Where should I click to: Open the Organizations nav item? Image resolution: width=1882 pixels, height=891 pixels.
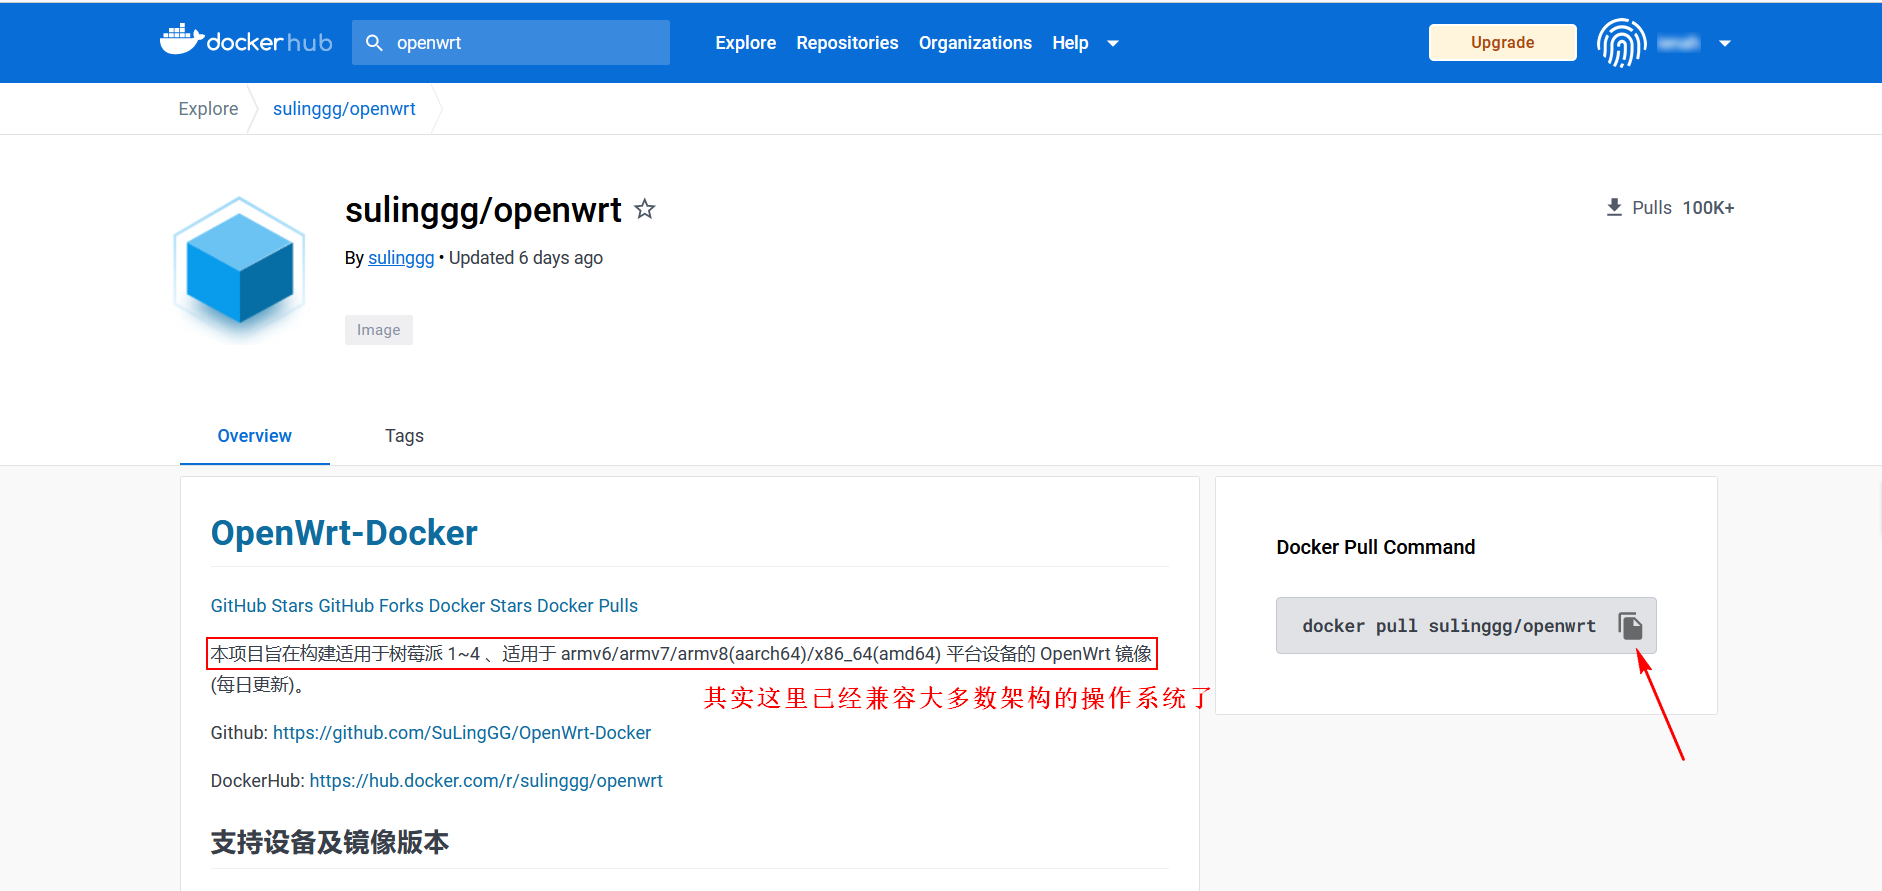pos(975,43)
